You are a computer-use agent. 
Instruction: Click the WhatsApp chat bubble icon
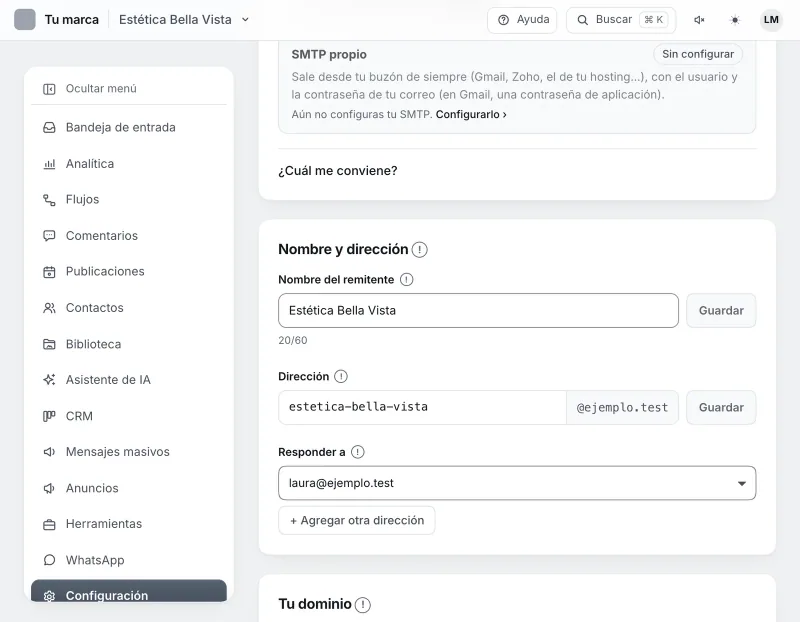49,560
